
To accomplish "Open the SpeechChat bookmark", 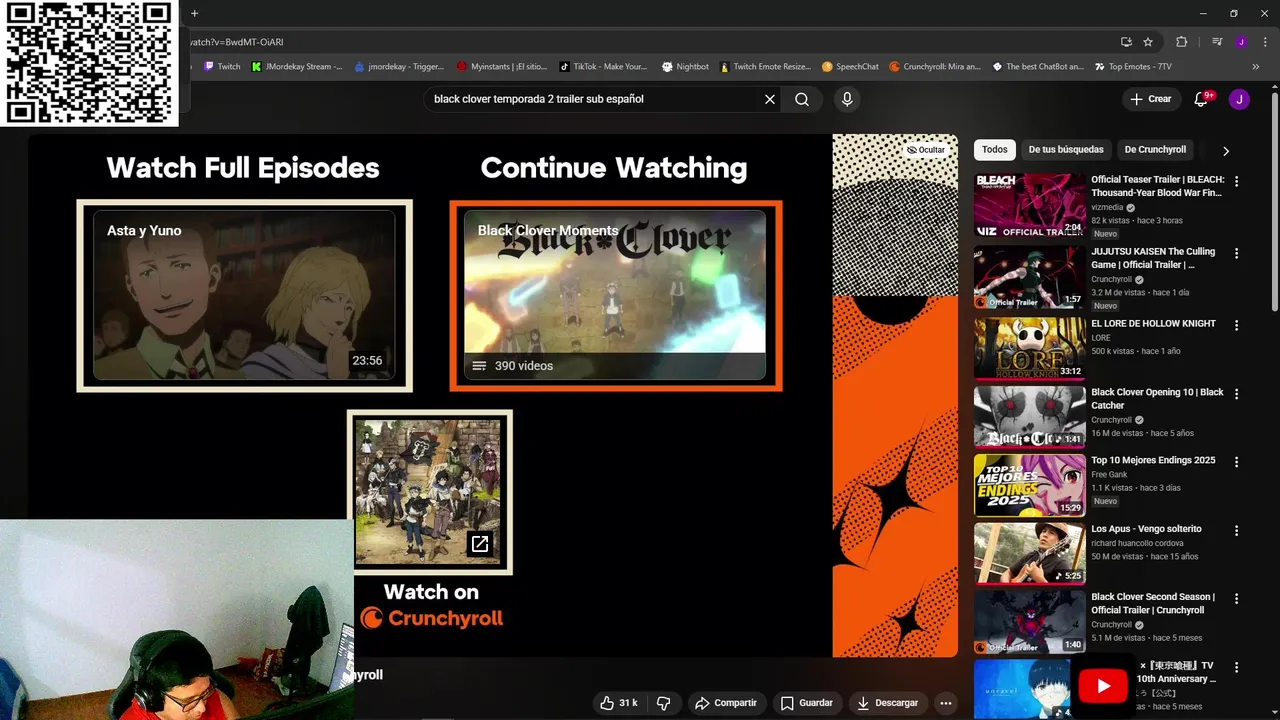I will click(x=850, y=67).
